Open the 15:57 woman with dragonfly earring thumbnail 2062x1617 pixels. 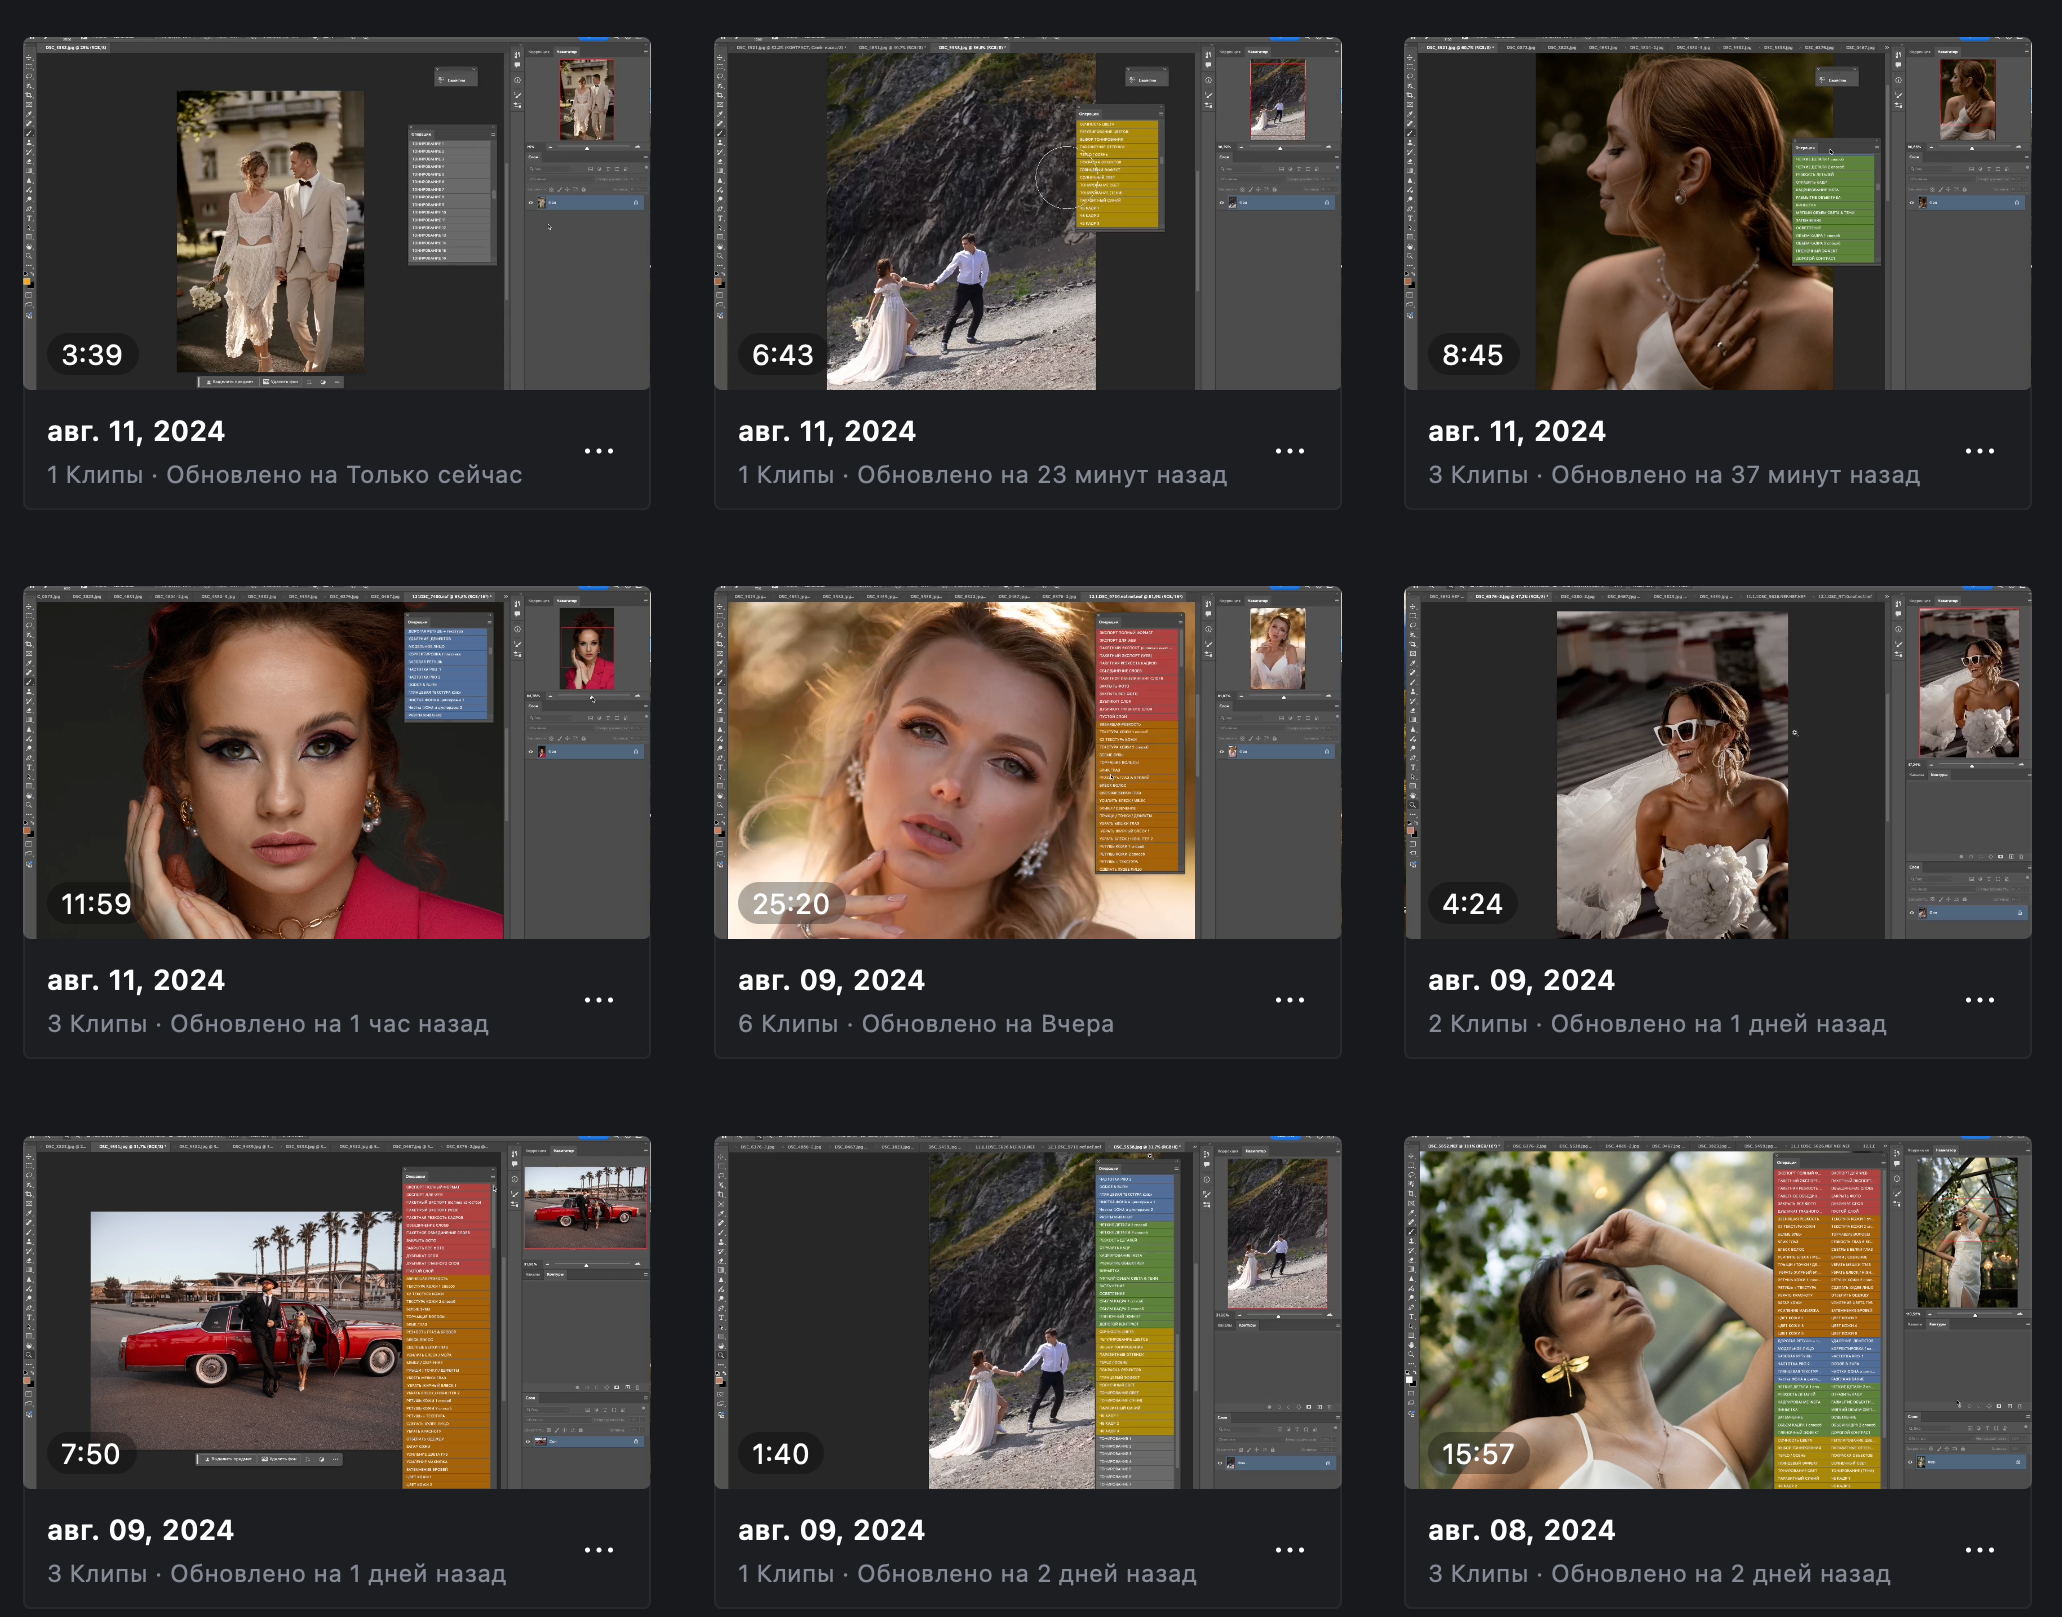tap(1717, 1313)
